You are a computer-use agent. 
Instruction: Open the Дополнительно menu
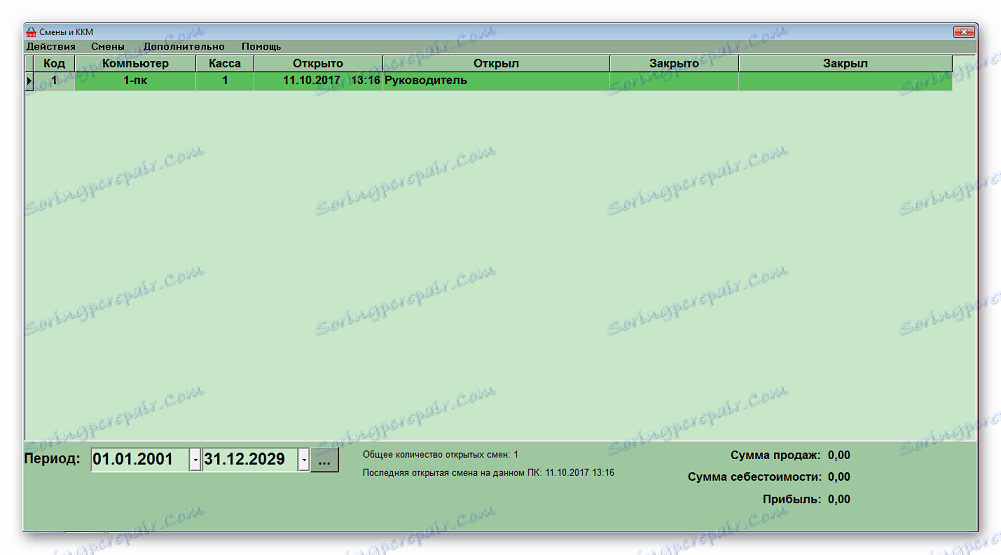coord(184,47)
